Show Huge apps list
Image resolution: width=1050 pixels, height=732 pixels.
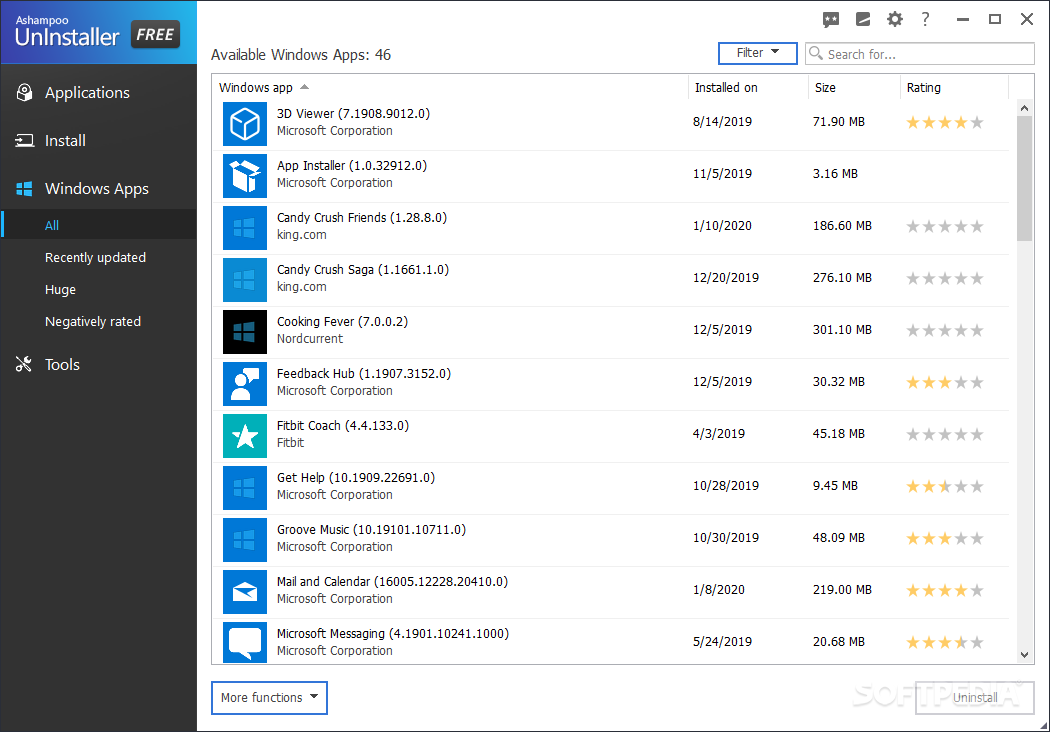(60, 290)
